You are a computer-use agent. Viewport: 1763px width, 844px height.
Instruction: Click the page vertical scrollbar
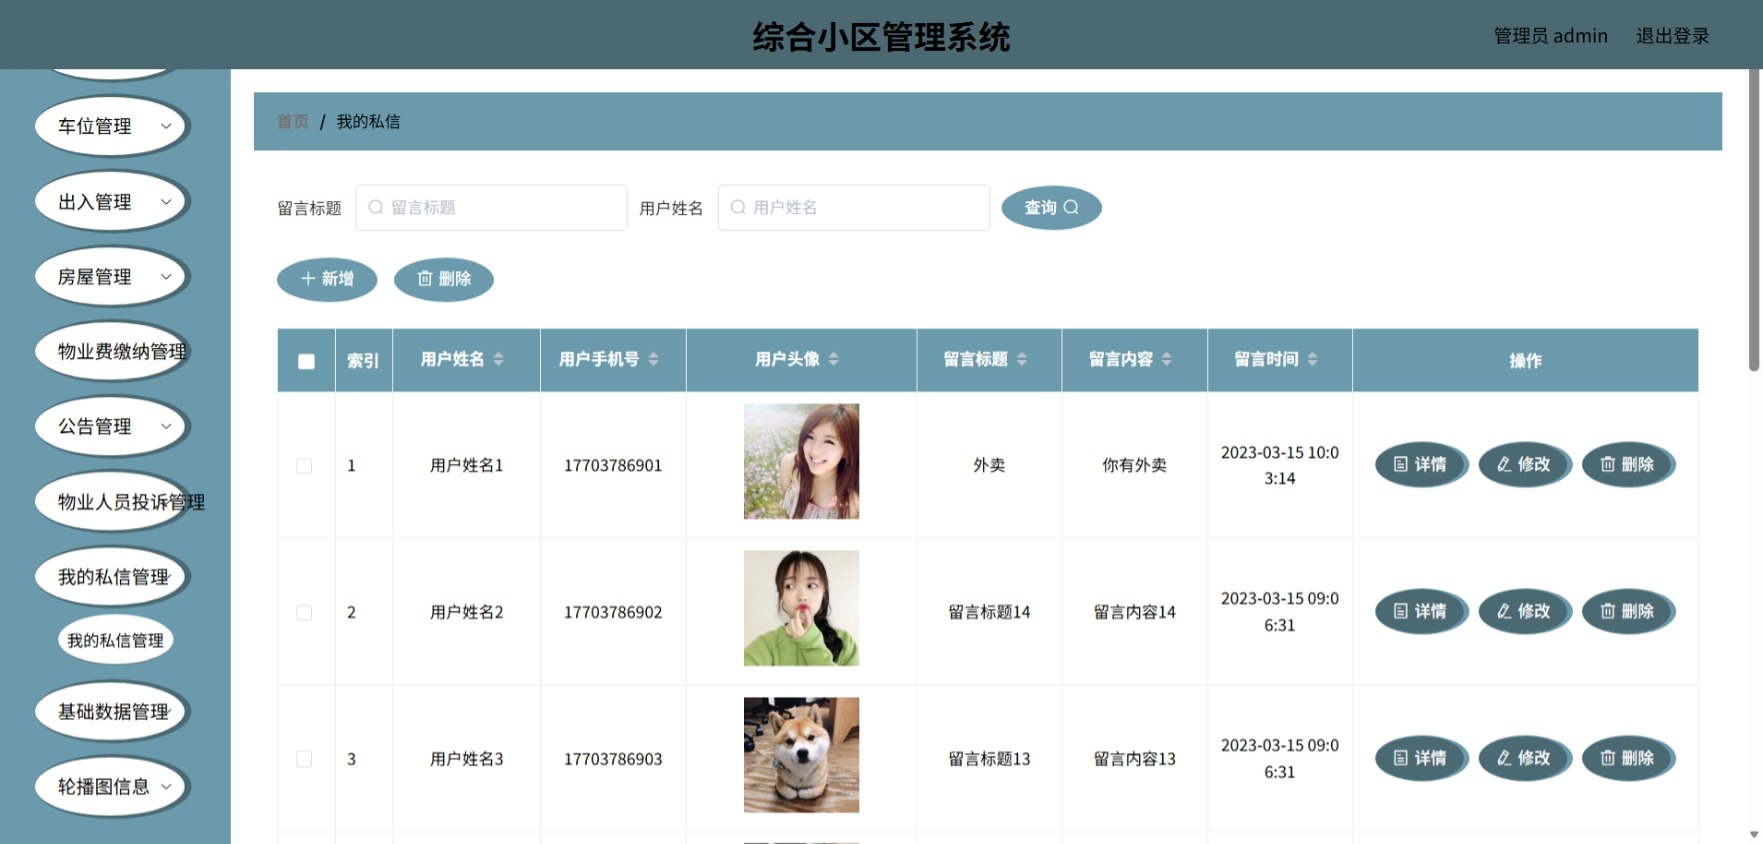click(x=1754, y=220)
